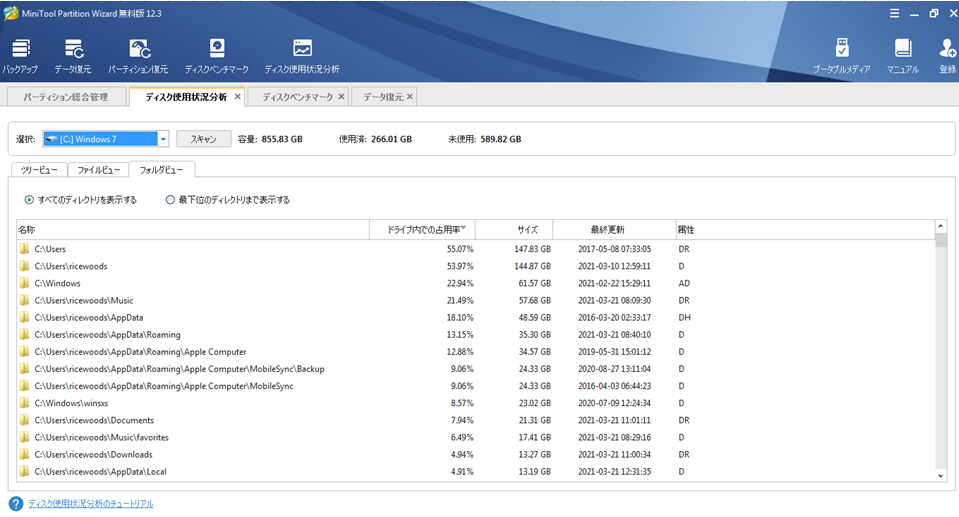This screenshot has height=517, width=959.
Task: Select the フォルダビュー tab
Action: [161, 170]
